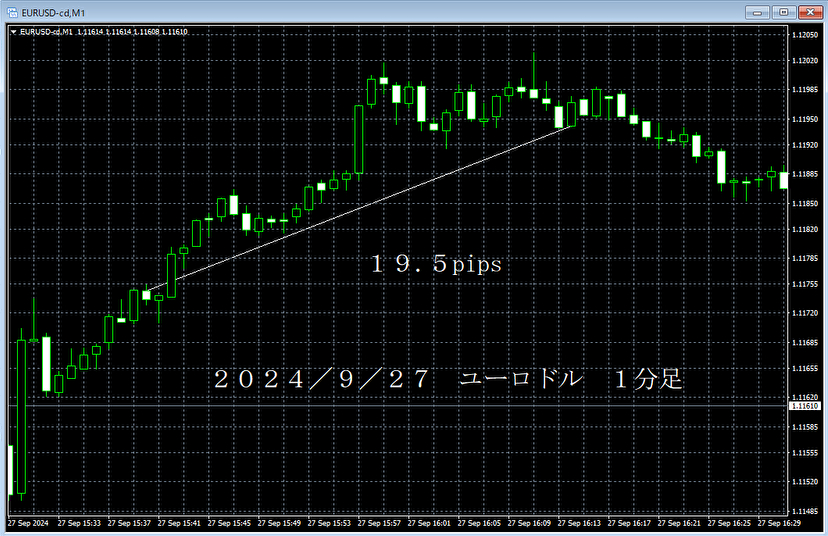Click the 1.11885 price scale label
This screenshot has width=828, height=536.
[x=805, y=174]
